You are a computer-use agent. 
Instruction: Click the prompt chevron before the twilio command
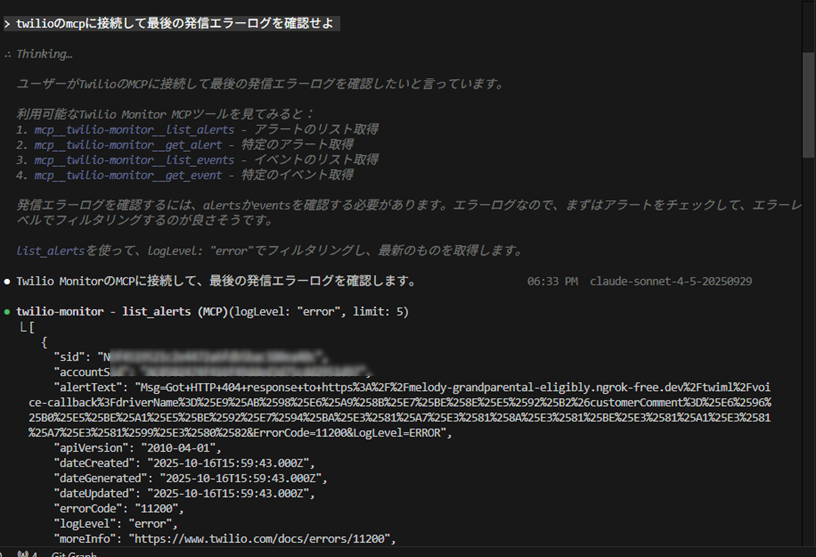[7, 23]
